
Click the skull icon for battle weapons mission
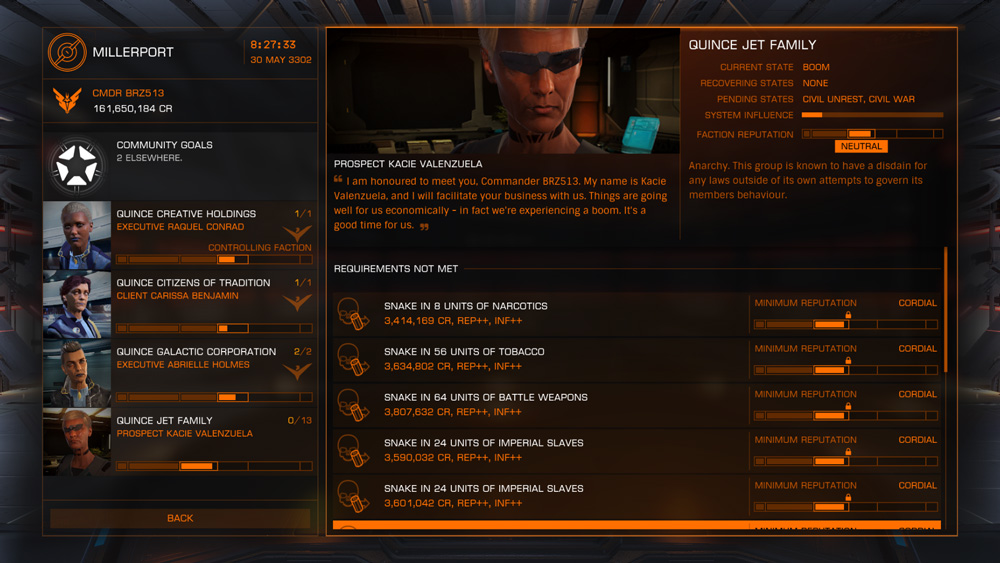click(353, 404)
